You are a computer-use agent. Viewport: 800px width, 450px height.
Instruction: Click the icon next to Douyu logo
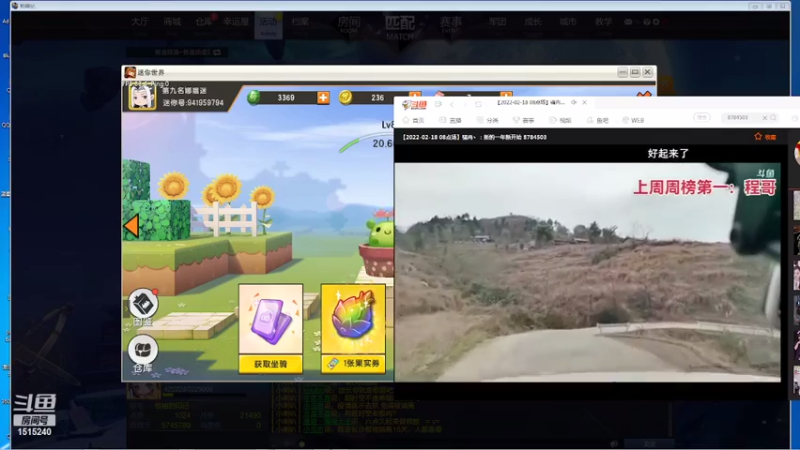tap(438, 104)
